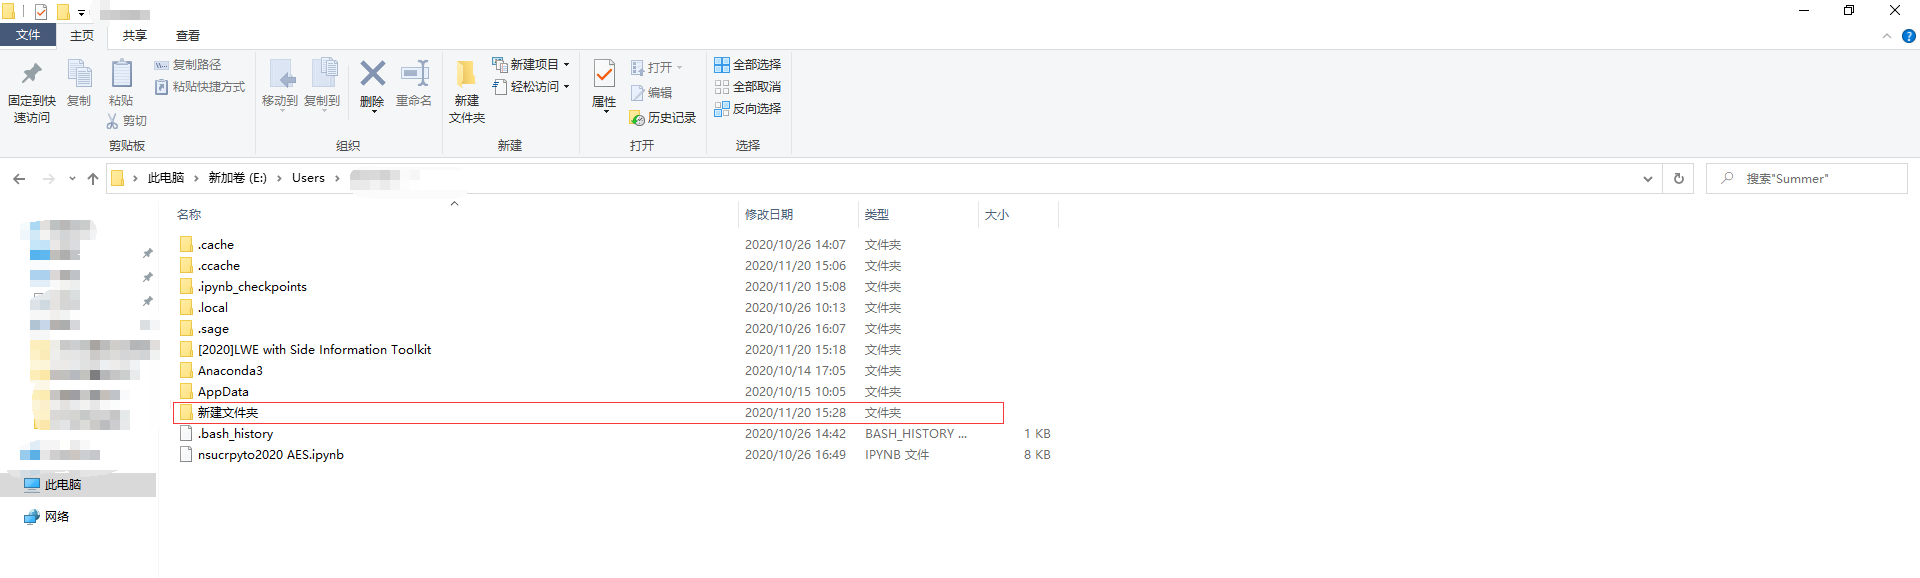Viewport: 1920px width, 578px height.
Task: Switch to the Home (主页) tab
Action: 82,36
